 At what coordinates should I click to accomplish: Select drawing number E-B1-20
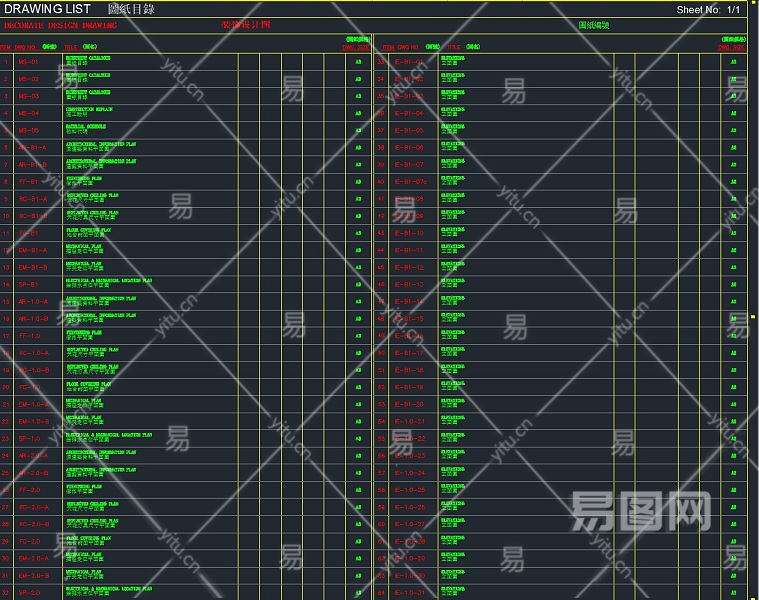click(x=409, y=405)
